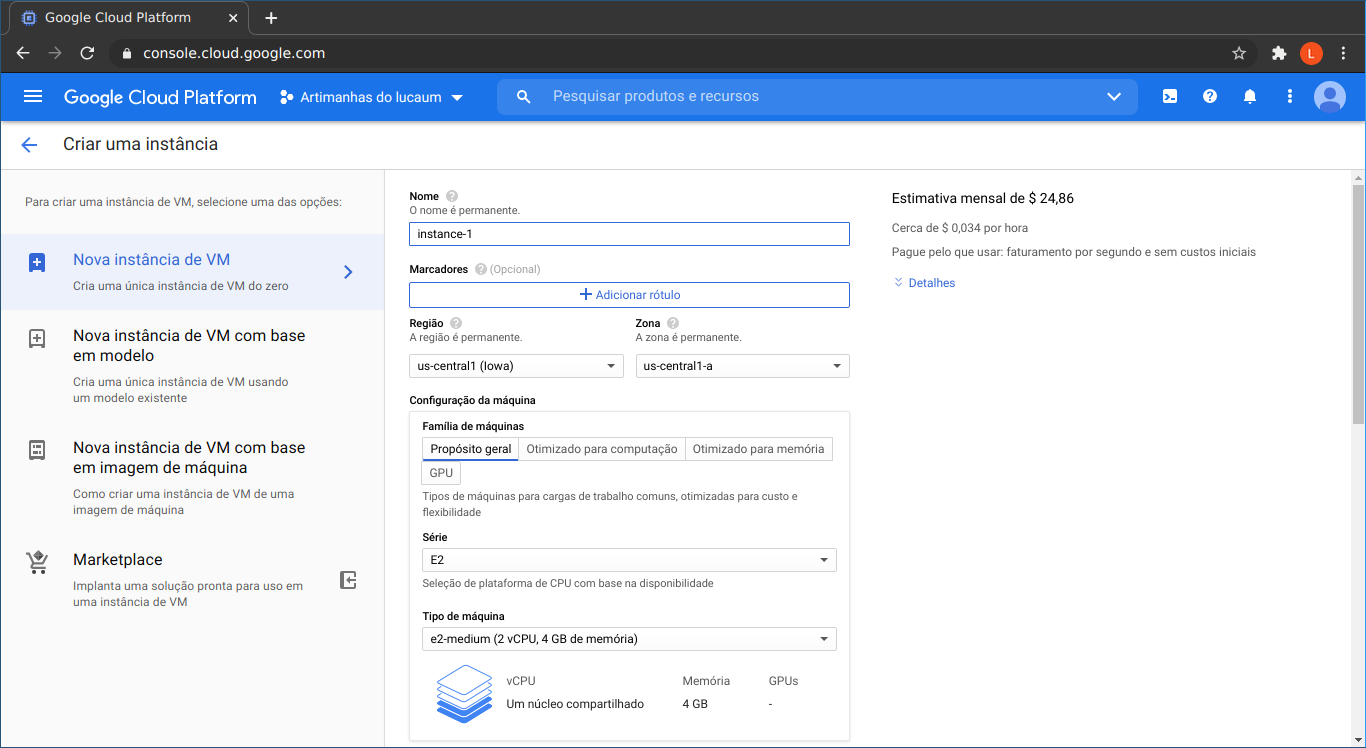Click the 4 GB memory value
This screenshot has height=748, width=1366.
click(695, 704)
